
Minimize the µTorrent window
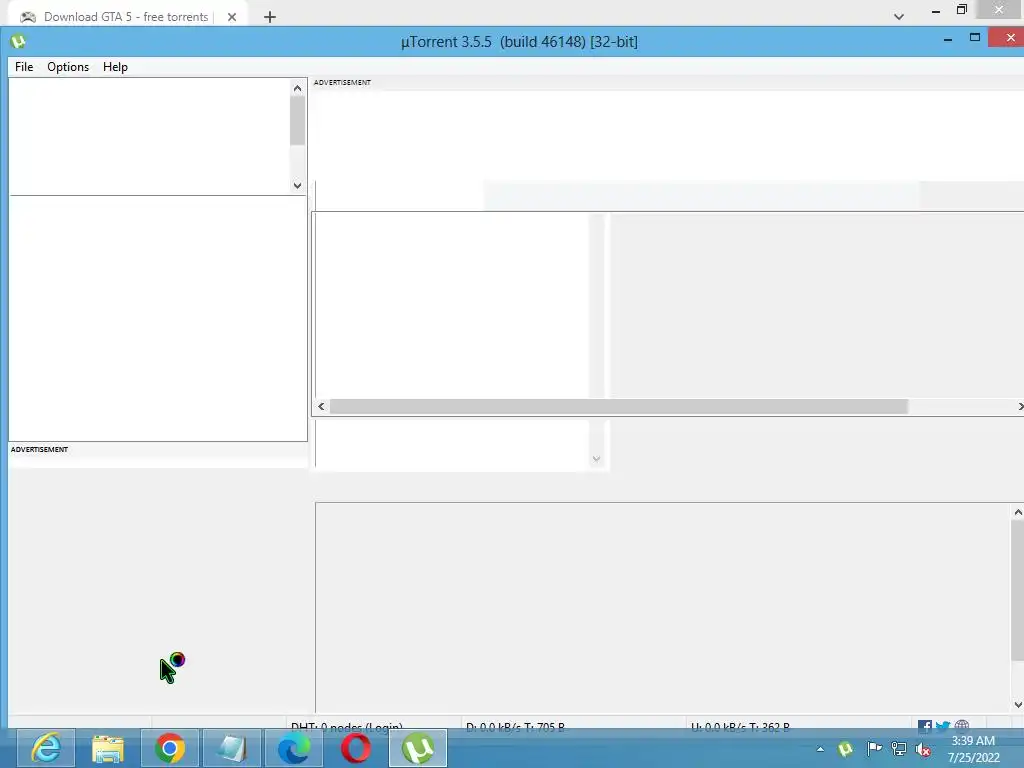948,40
